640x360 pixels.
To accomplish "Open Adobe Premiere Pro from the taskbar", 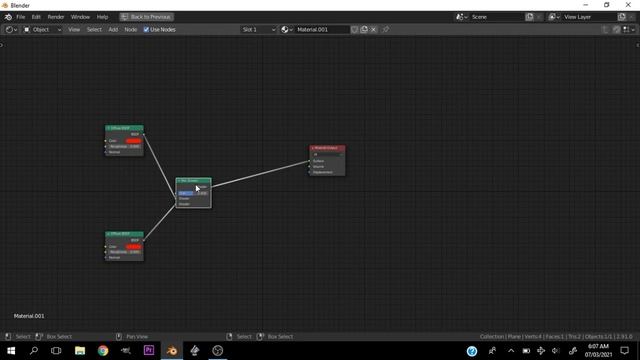I will coord(149,351).
